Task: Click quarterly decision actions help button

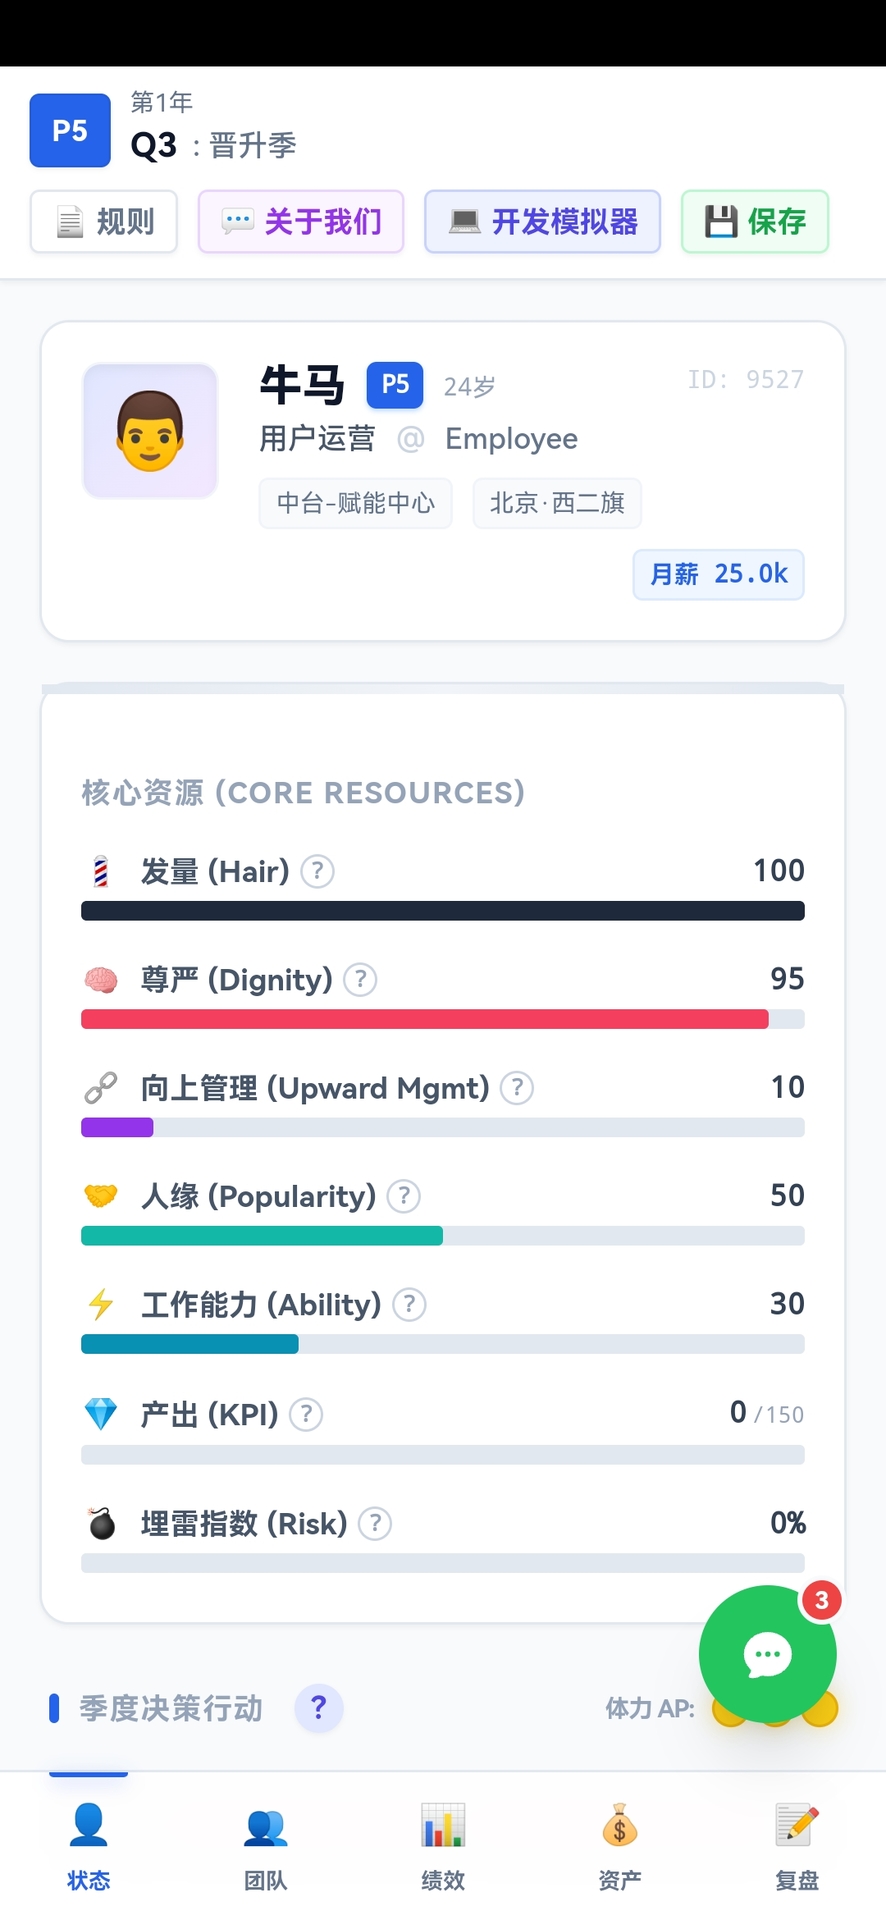Action: coord(319,1708)
